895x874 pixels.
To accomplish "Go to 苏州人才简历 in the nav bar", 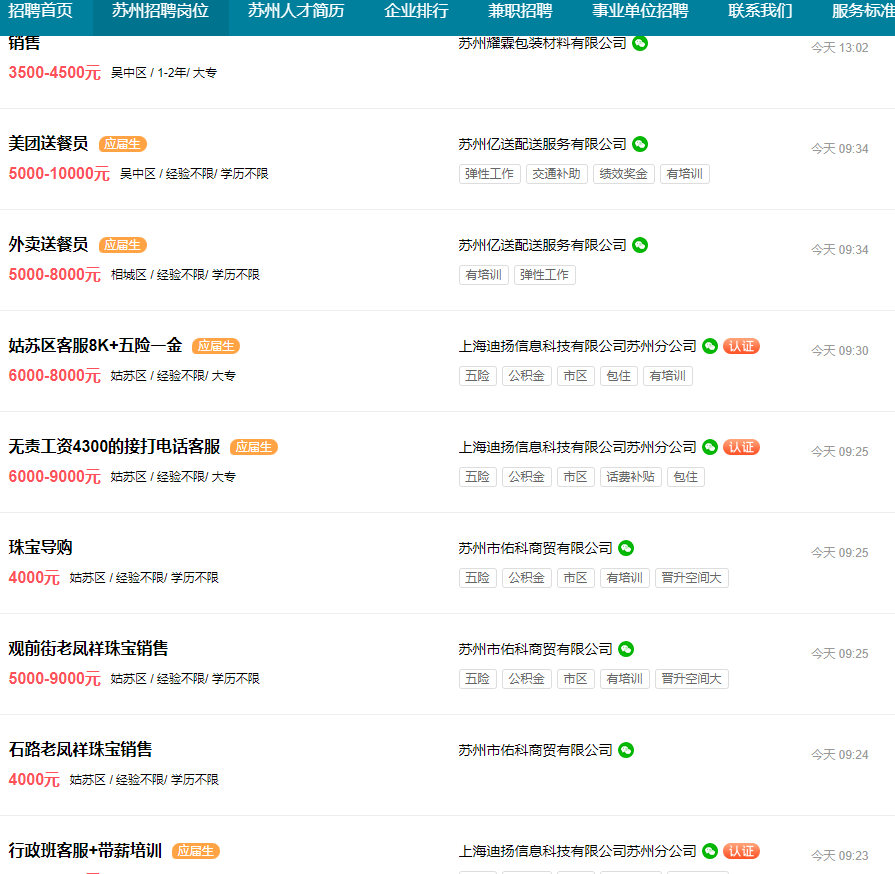I will (296, 12).
